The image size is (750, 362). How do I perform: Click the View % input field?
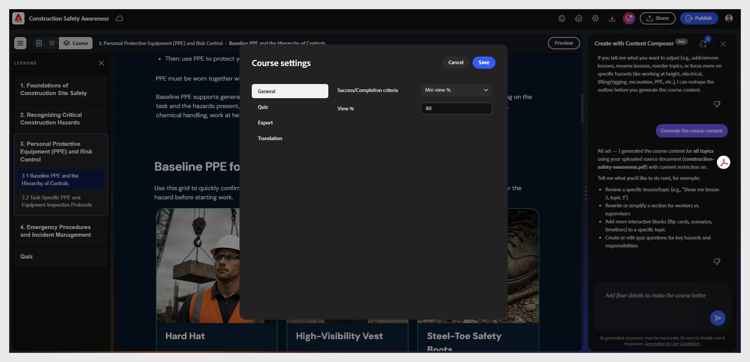[456, 109]
